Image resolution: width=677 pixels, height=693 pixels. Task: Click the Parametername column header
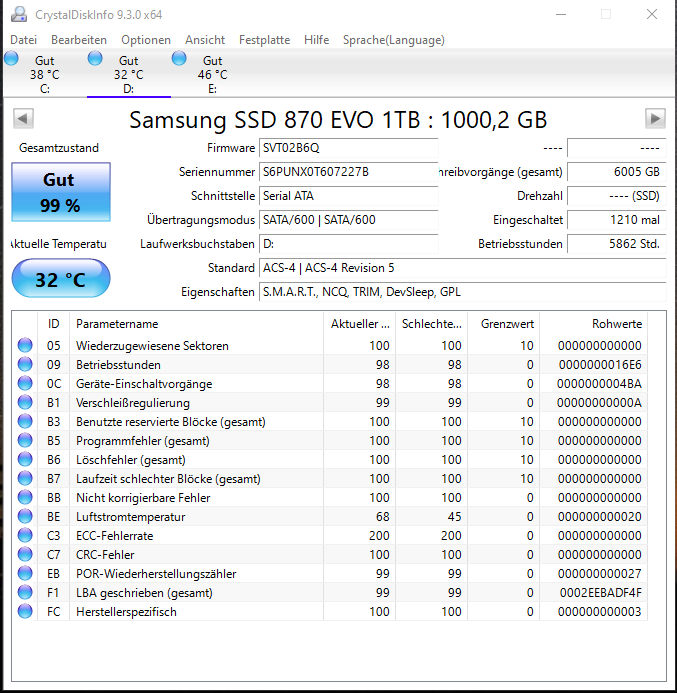(196, 324)
